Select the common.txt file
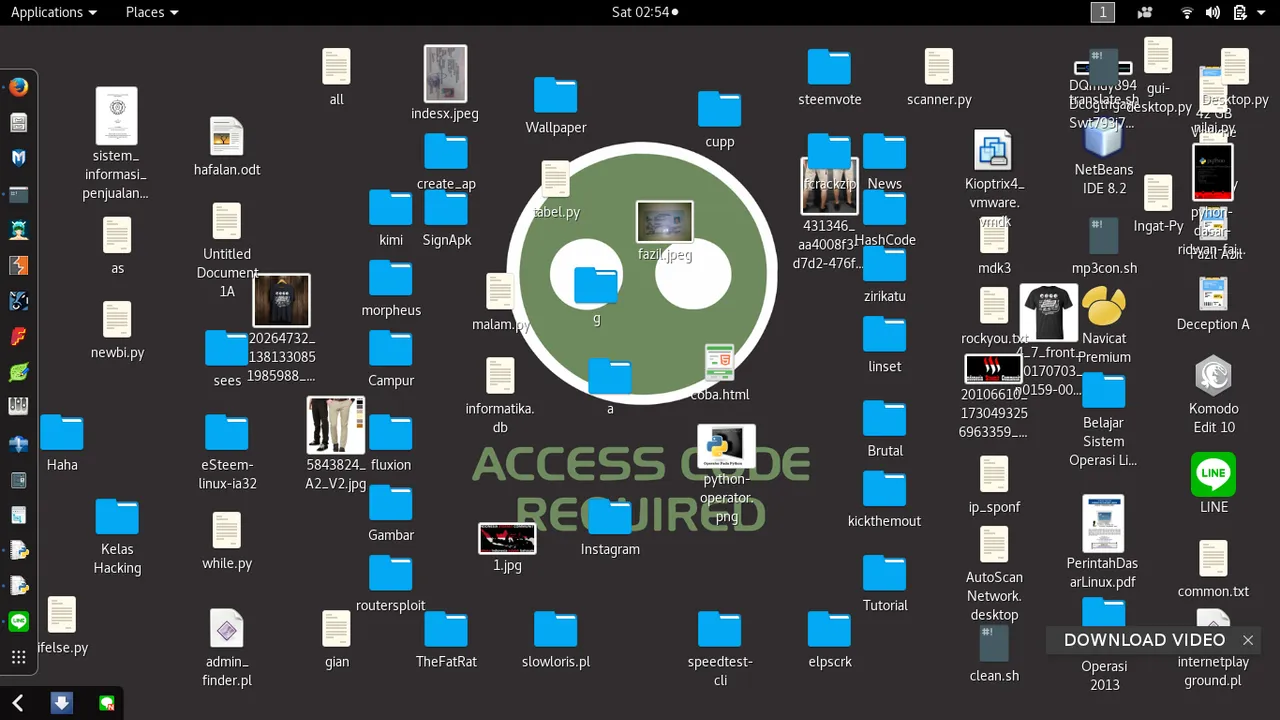The height and width of the screenshot is (720, 1280). coord(1213,559)
